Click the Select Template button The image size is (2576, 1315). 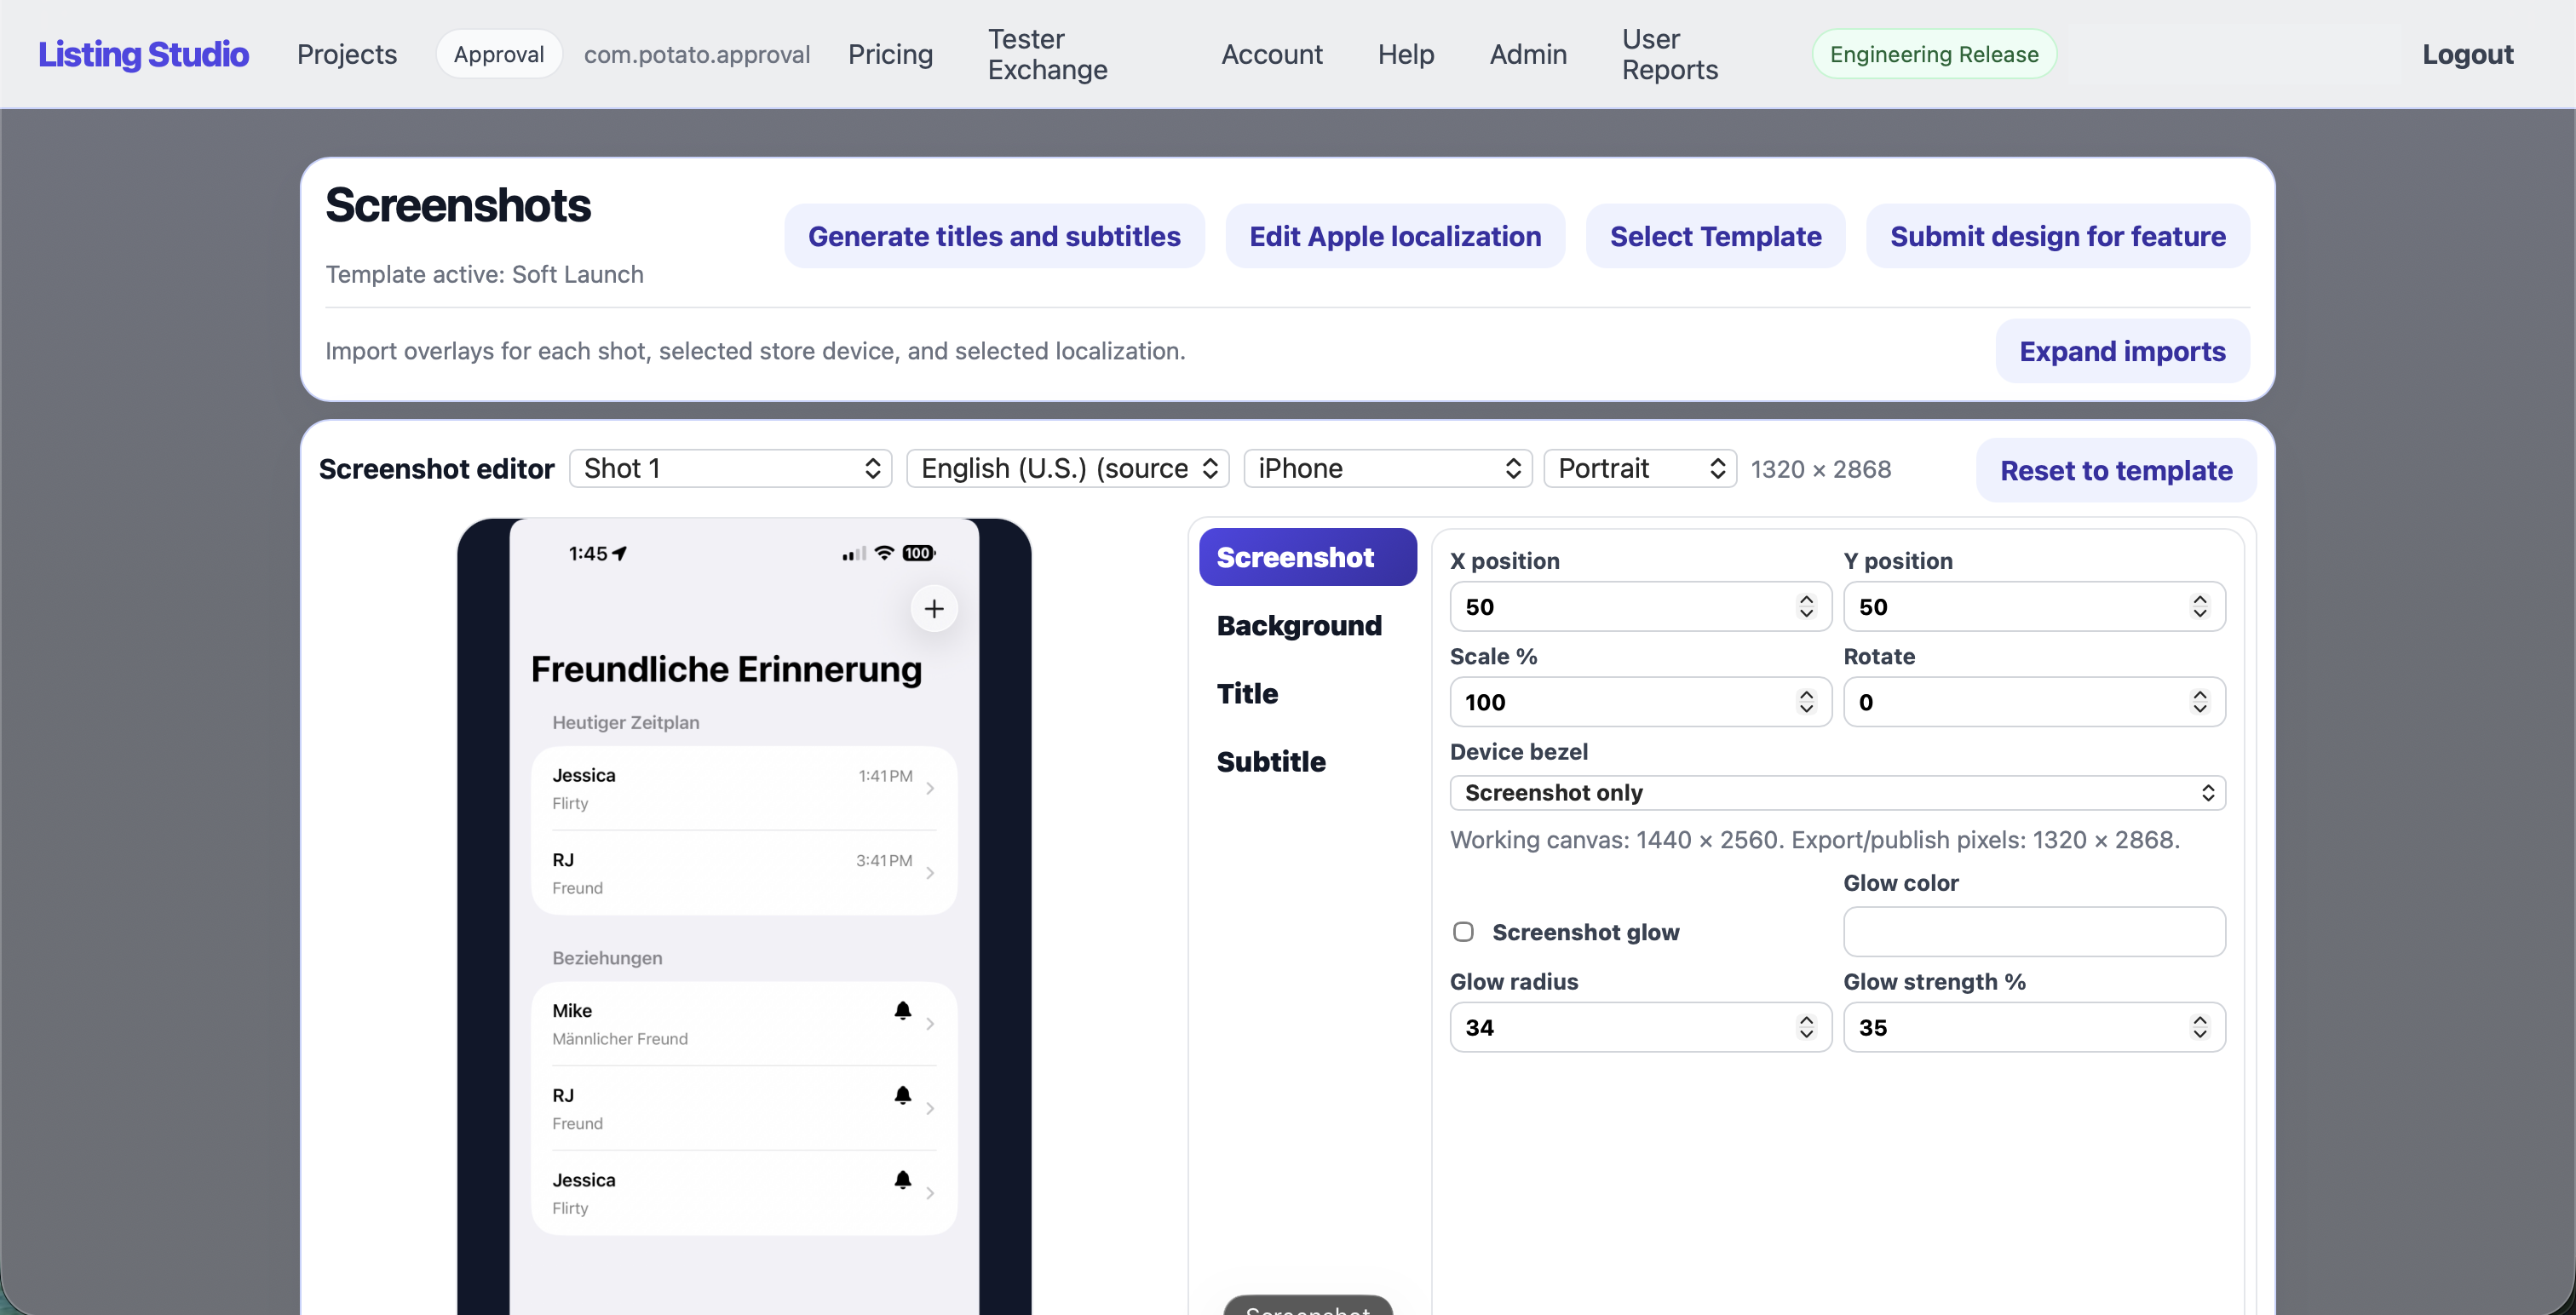(x=1715, y=236)
